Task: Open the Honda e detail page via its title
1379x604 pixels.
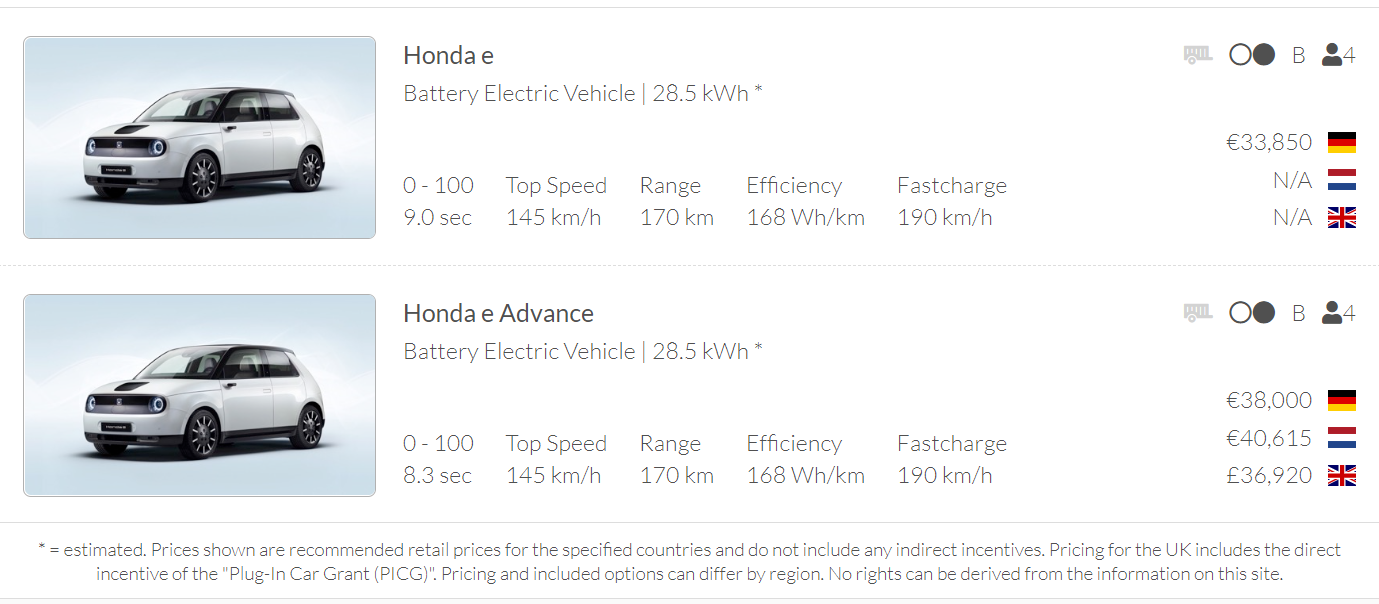Action: pyautogui.click(x=447, y=55)
